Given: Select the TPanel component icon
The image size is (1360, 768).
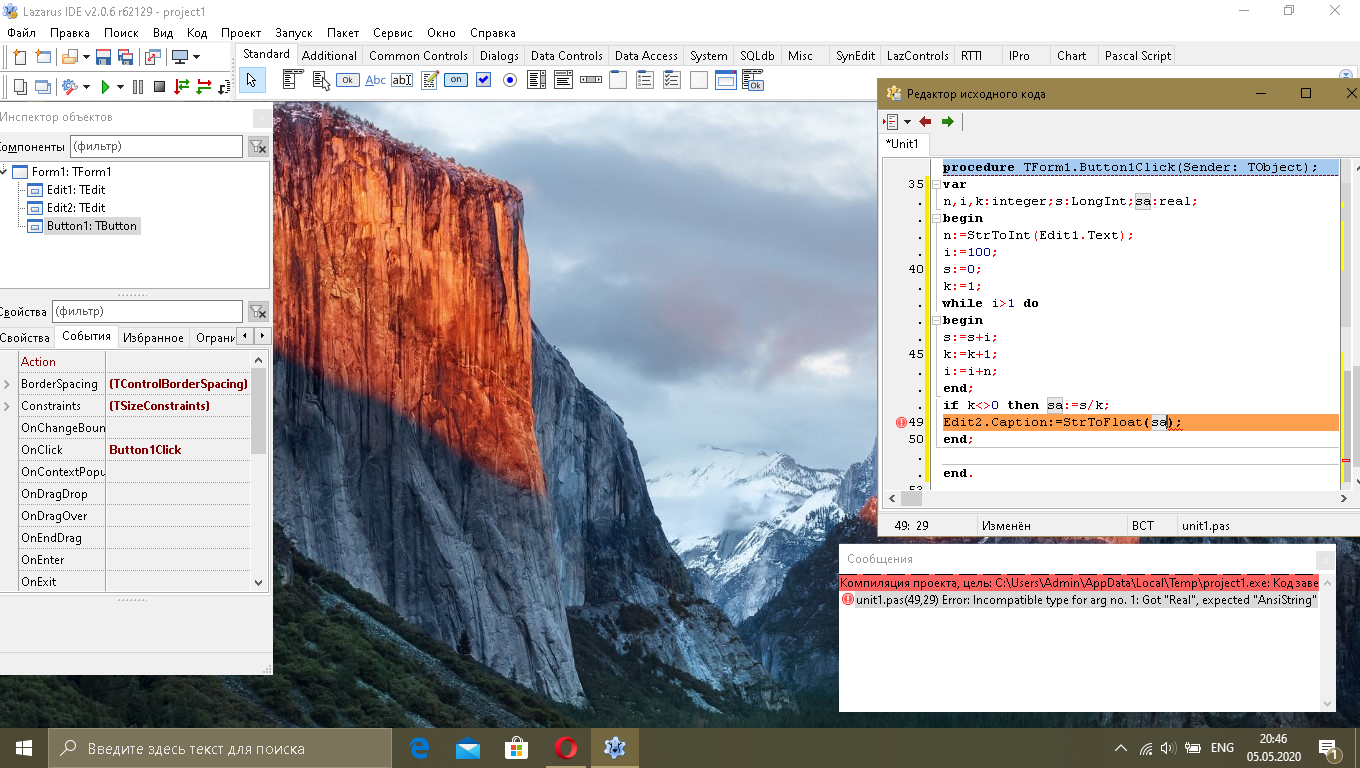Looking at the screenshot, I should 698,80.
